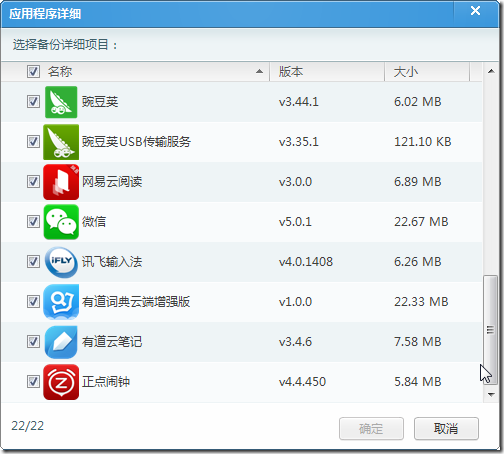The height and width of the screenshot is (454, 504).
Task: Click the vertical scrollbar thumb
Action: pos(491,330)
